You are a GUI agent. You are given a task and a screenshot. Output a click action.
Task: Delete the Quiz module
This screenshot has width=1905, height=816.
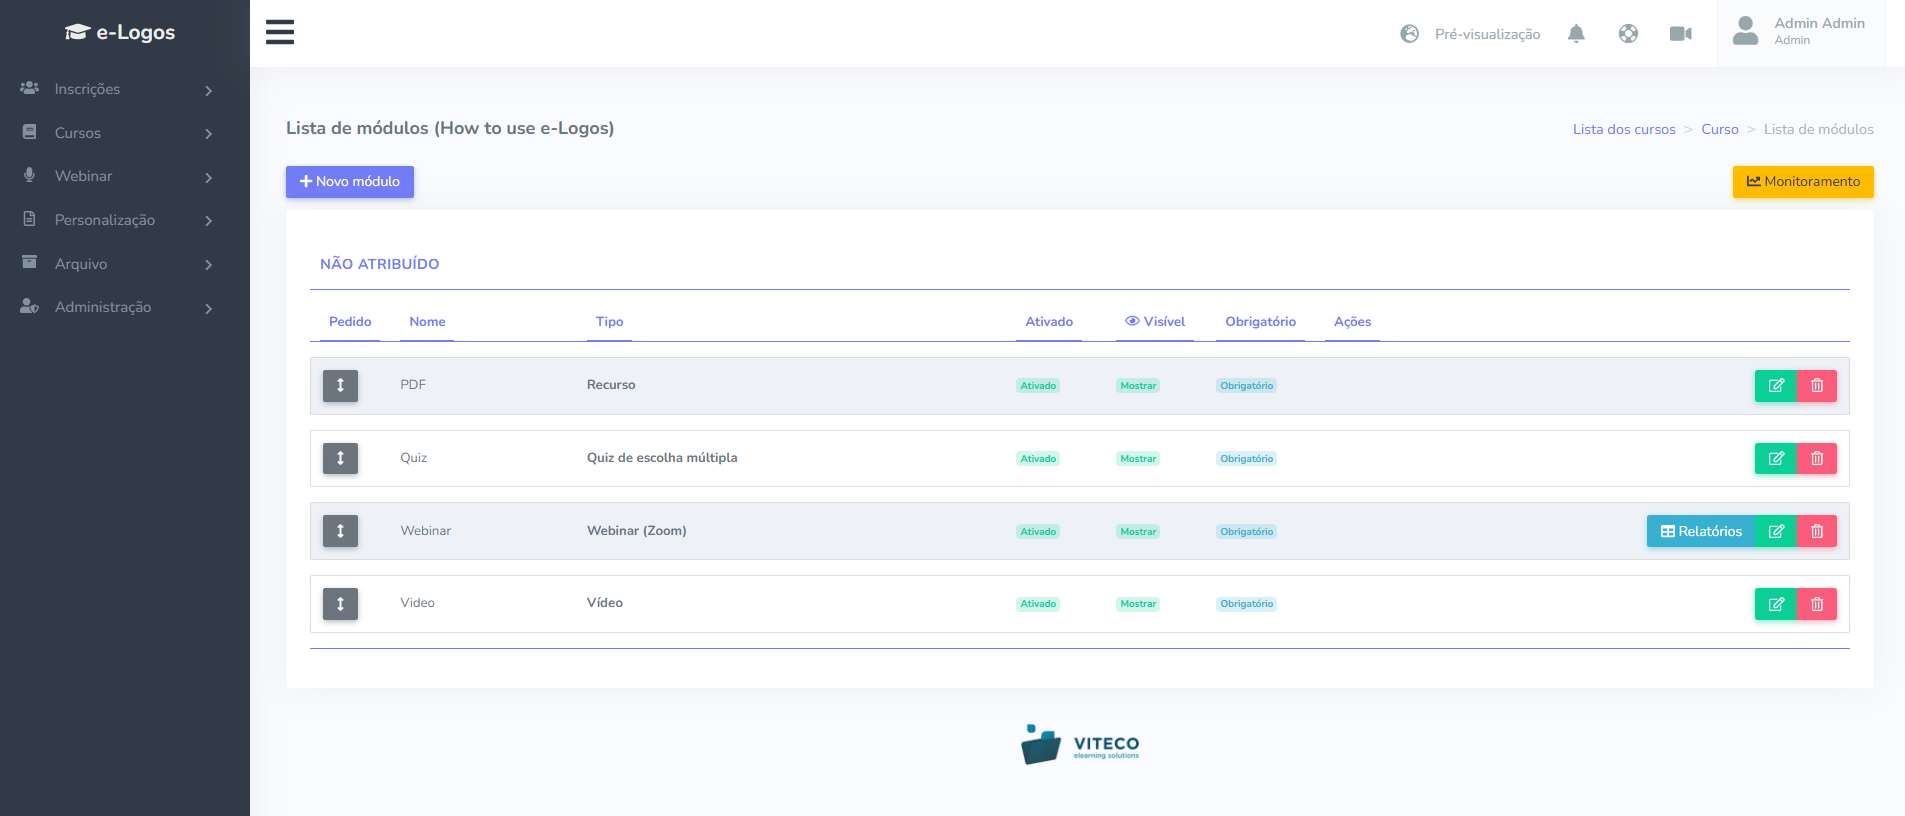click(1817, 459)
